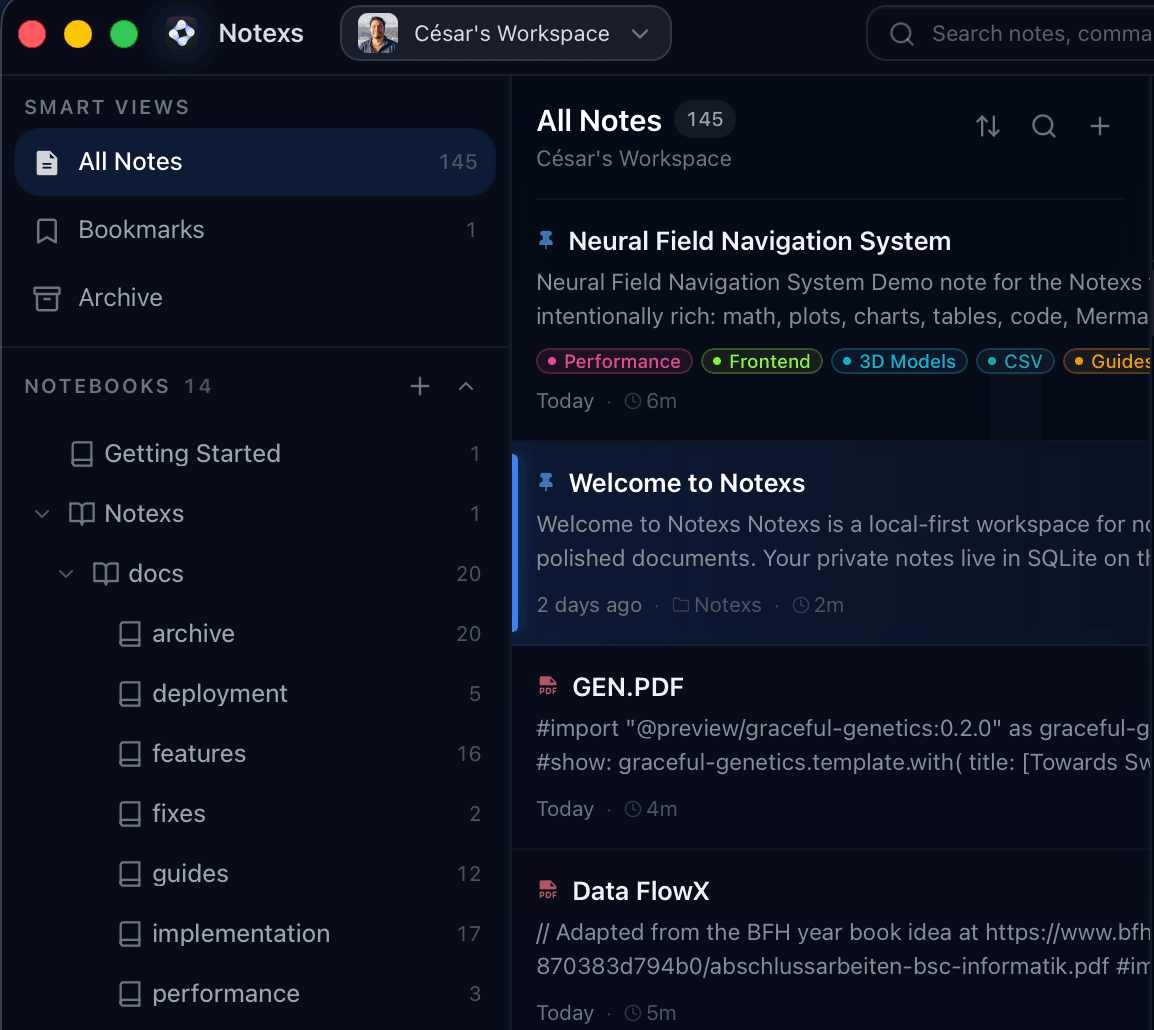This screenshot has height=1030, width=1154.
Task: Click the All Notes document icon in sidebar
Action: [x=47, y=163]
